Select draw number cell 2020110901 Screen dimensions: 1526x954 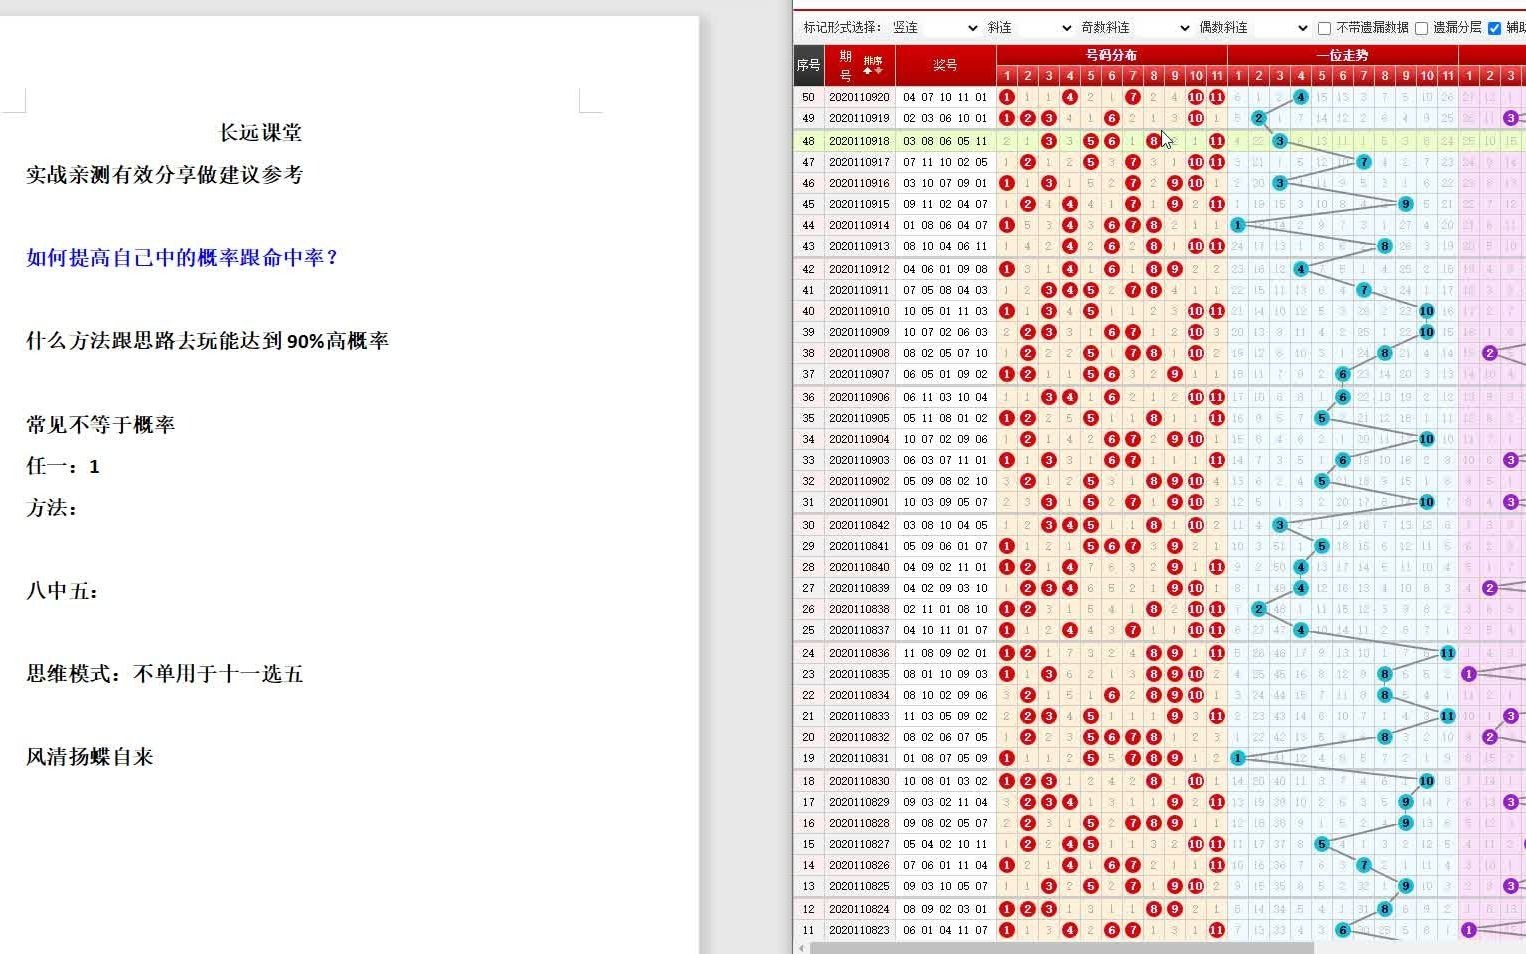tap(859, 502)
